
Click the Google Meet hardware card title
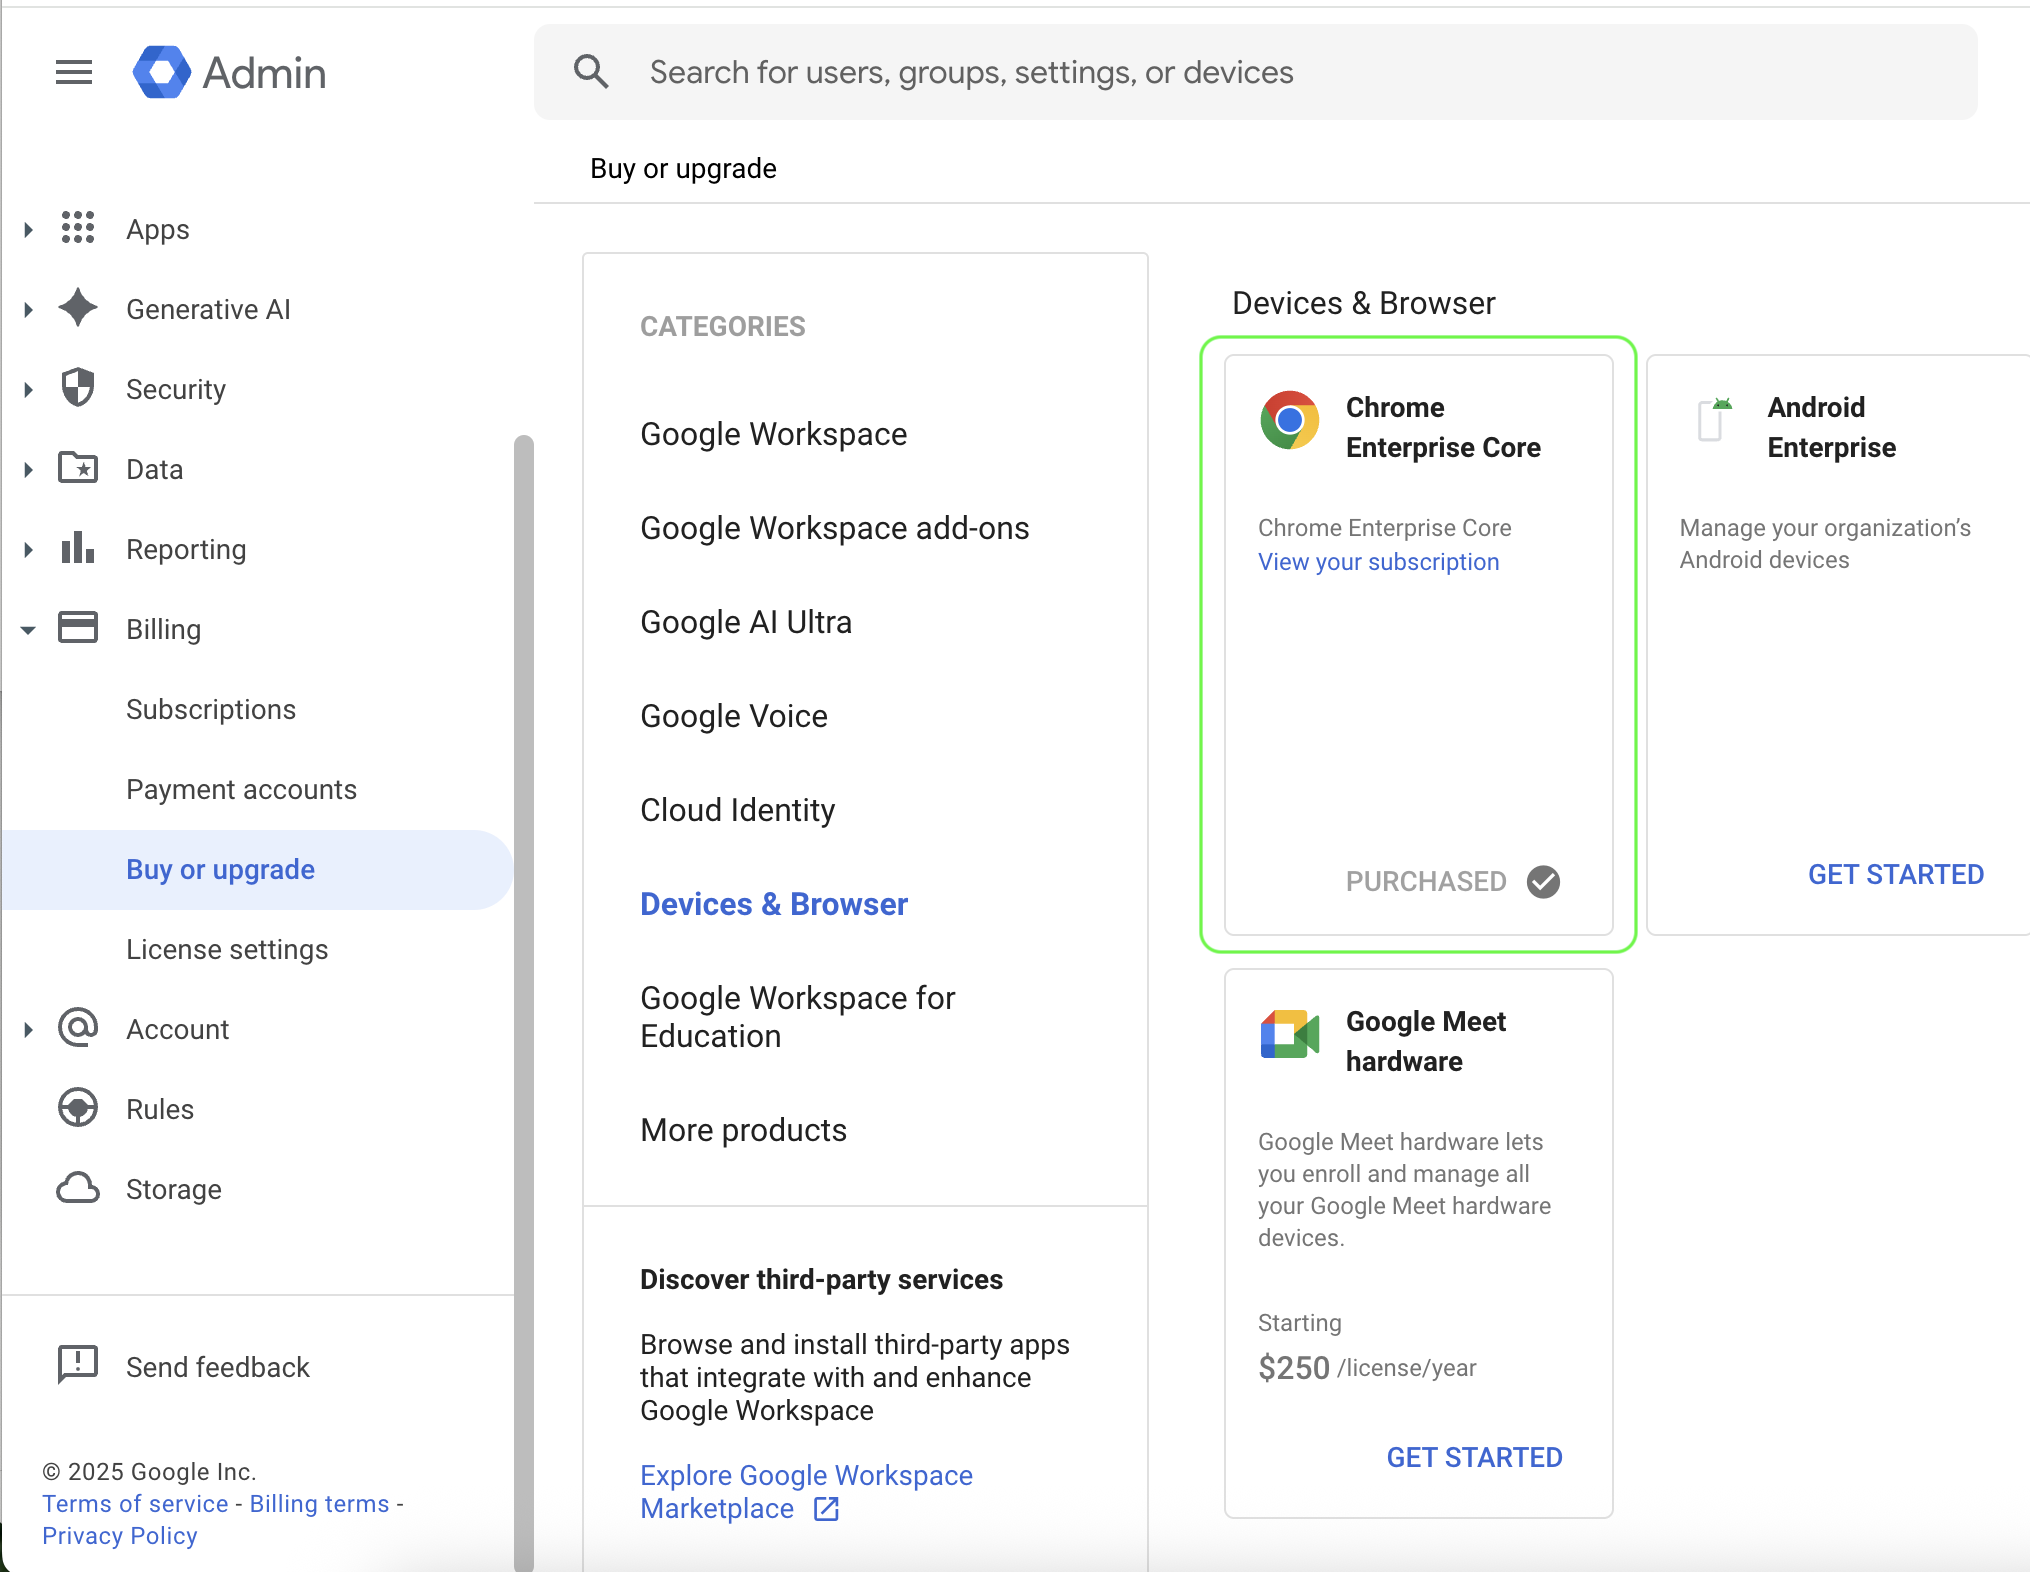point(1426,1041)
